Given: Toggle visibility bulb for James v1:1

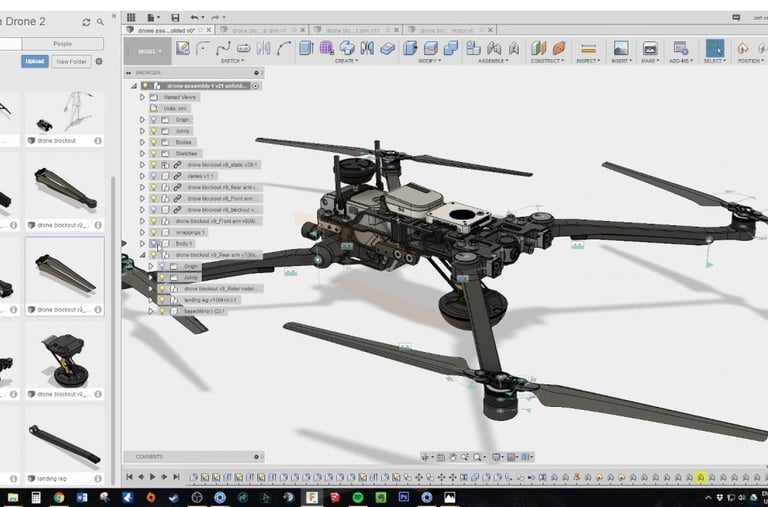Looking at the screenshot, I should [x=153, y=176].
